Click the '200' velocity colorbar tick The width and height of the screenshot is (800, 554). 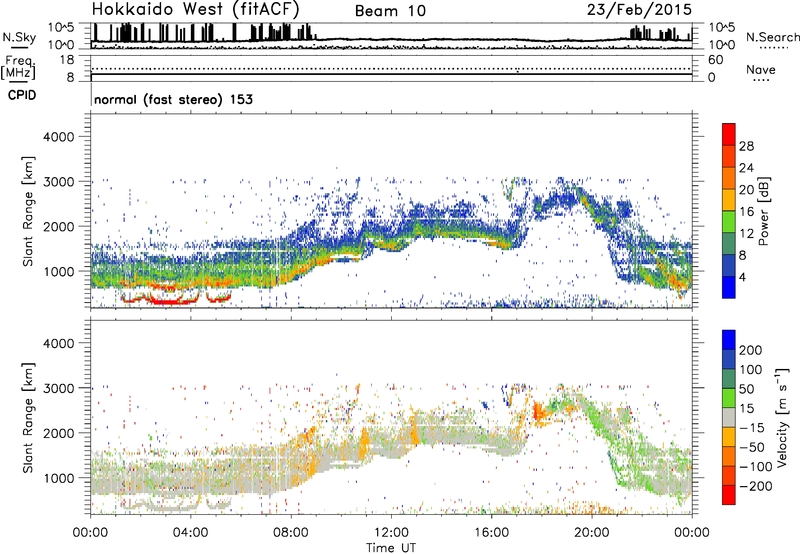pos(751,350)
